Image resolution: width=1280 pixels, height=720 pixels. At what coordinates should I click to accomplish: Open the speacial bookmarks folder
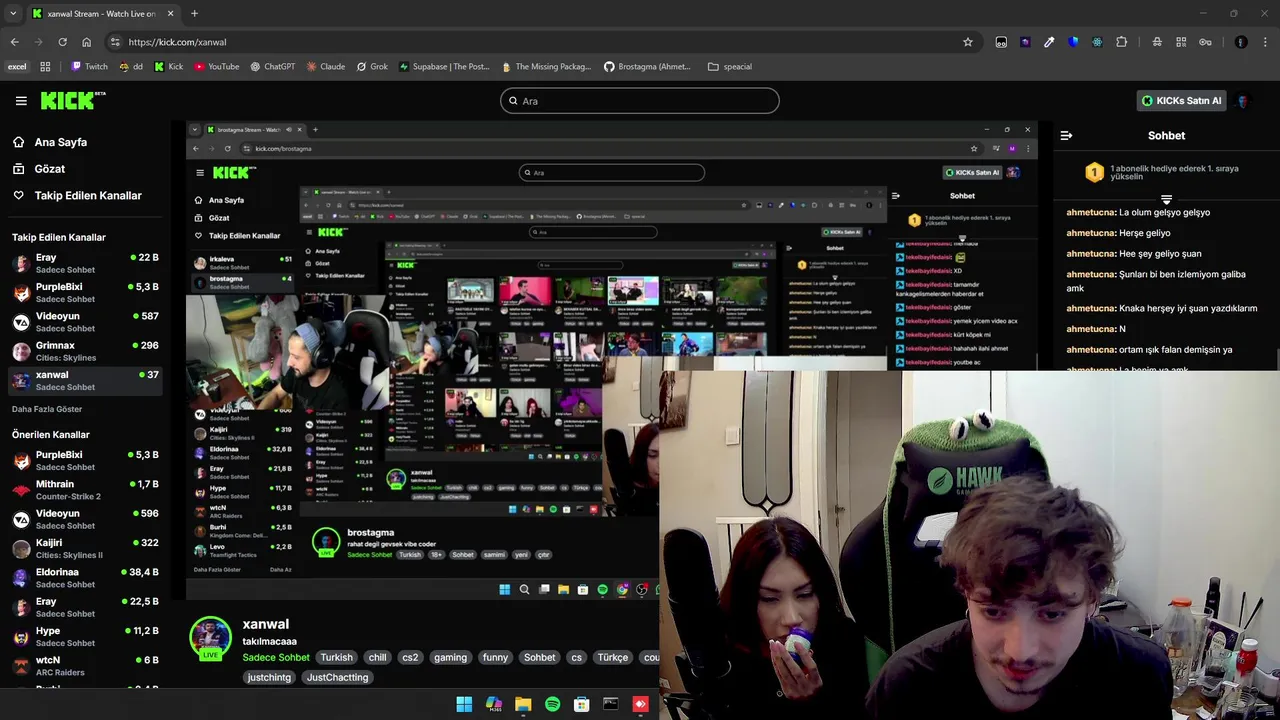(730, 67)
